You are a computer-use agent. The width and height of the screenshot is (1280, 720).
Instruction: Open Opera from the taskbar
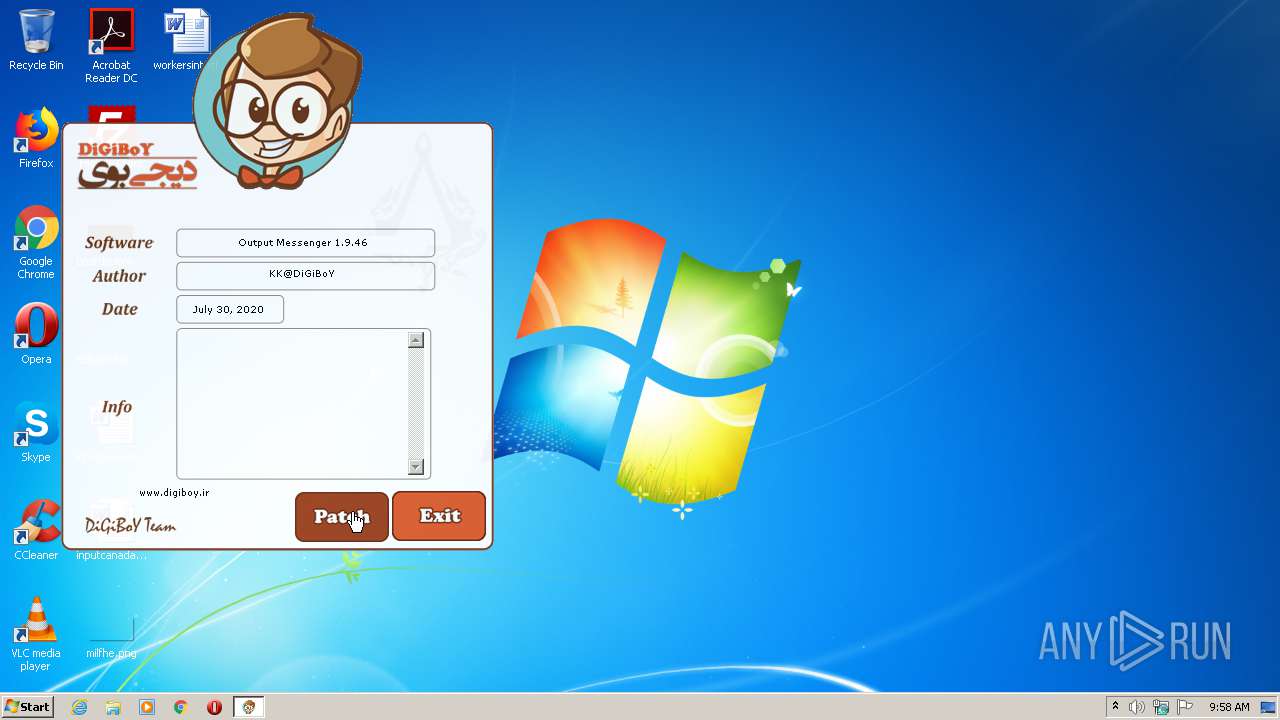click(x=215, y=707)
